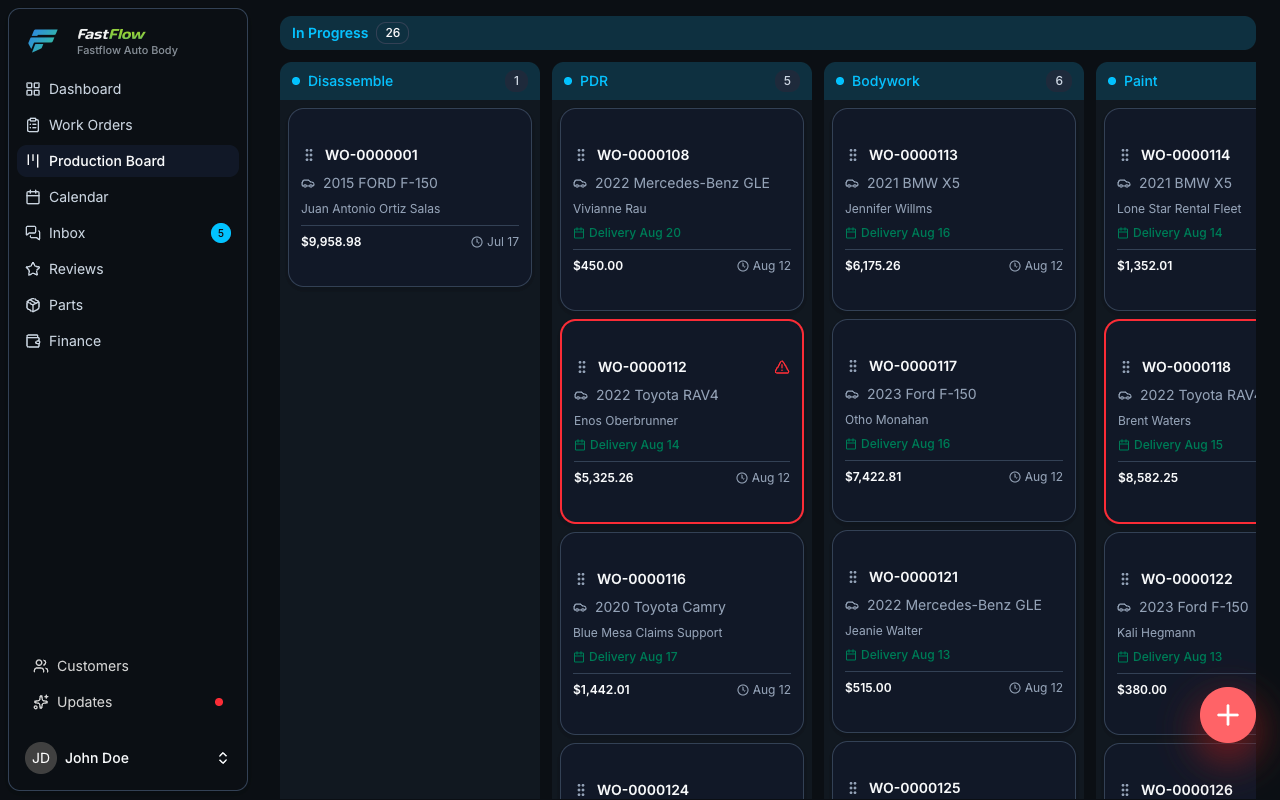Open work order WO-0000113
This screenshot has width=1280, height=800.
[x=913, y=155]
